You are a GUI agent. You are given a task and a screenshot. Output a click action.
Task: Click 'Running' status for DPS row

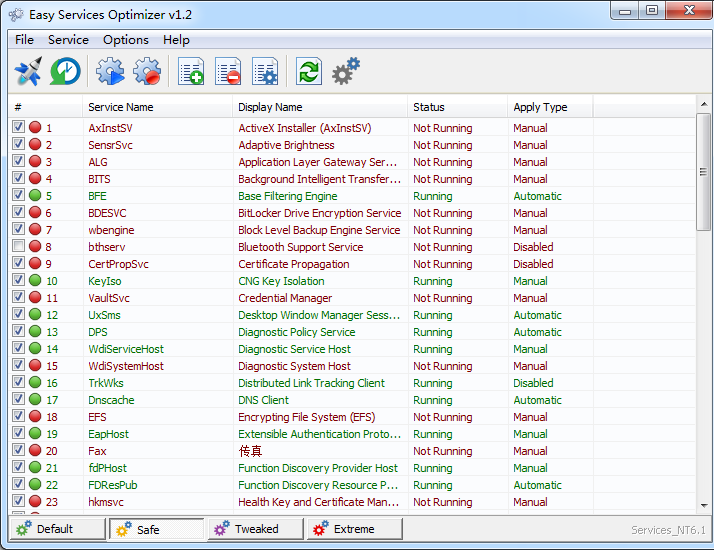click(433, 332)
